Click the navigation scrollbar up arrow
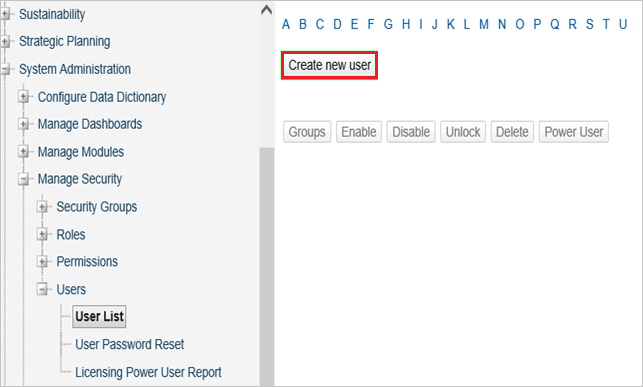Viewport: 643px width, 387px height. tap(267, 10)
